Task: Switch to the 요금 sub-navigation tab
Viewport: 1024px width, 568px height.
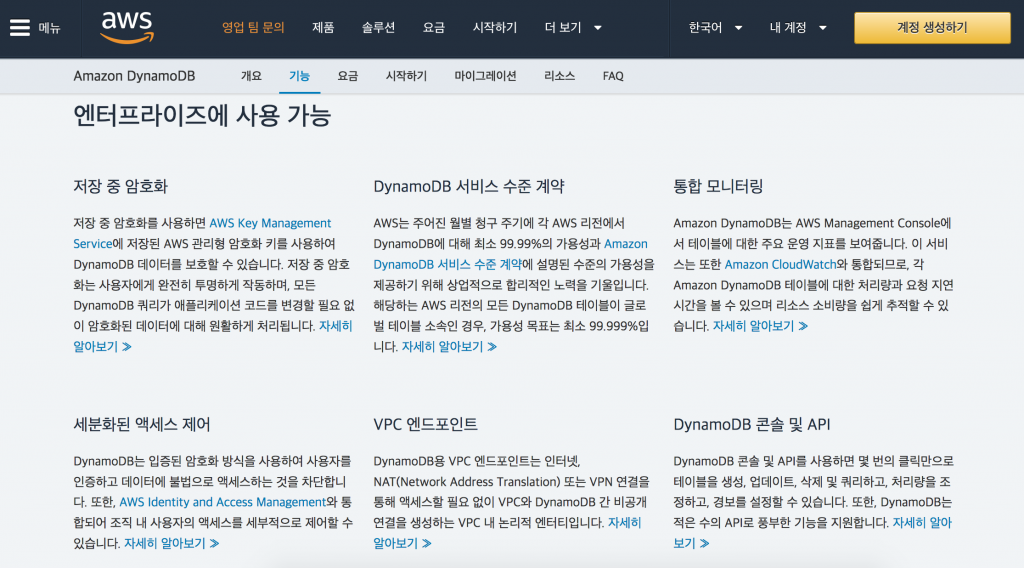Action: point(347,76)
